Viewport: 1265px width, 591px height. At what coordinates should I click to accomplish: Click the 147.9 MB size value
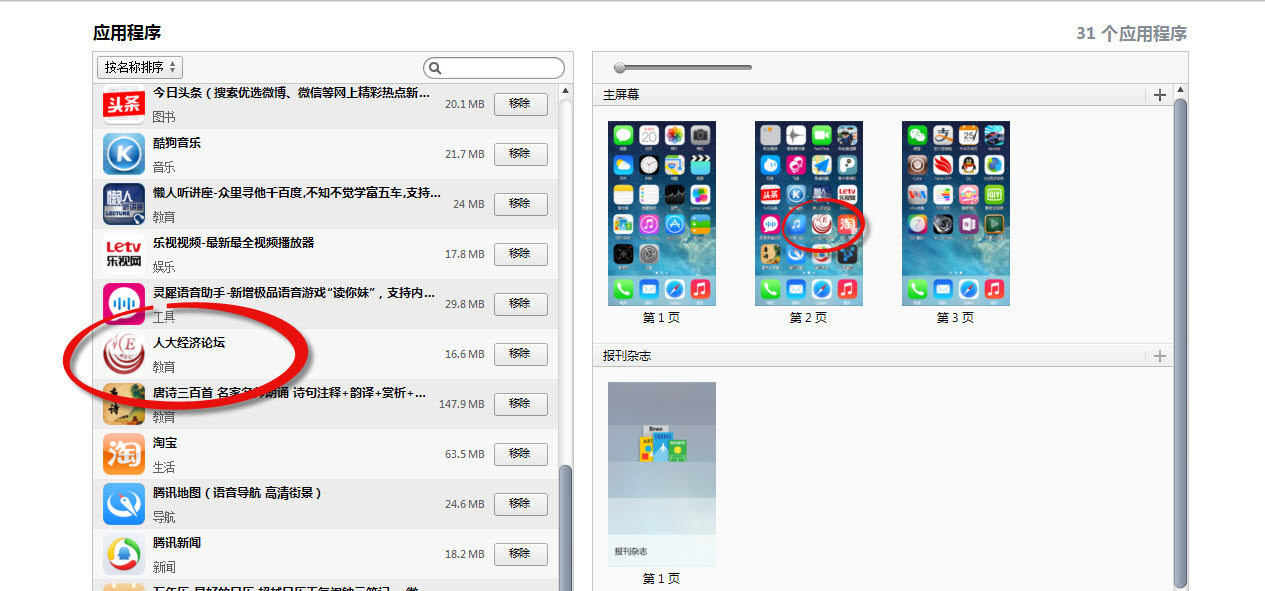pyautogui.click(x=462, y=404)
